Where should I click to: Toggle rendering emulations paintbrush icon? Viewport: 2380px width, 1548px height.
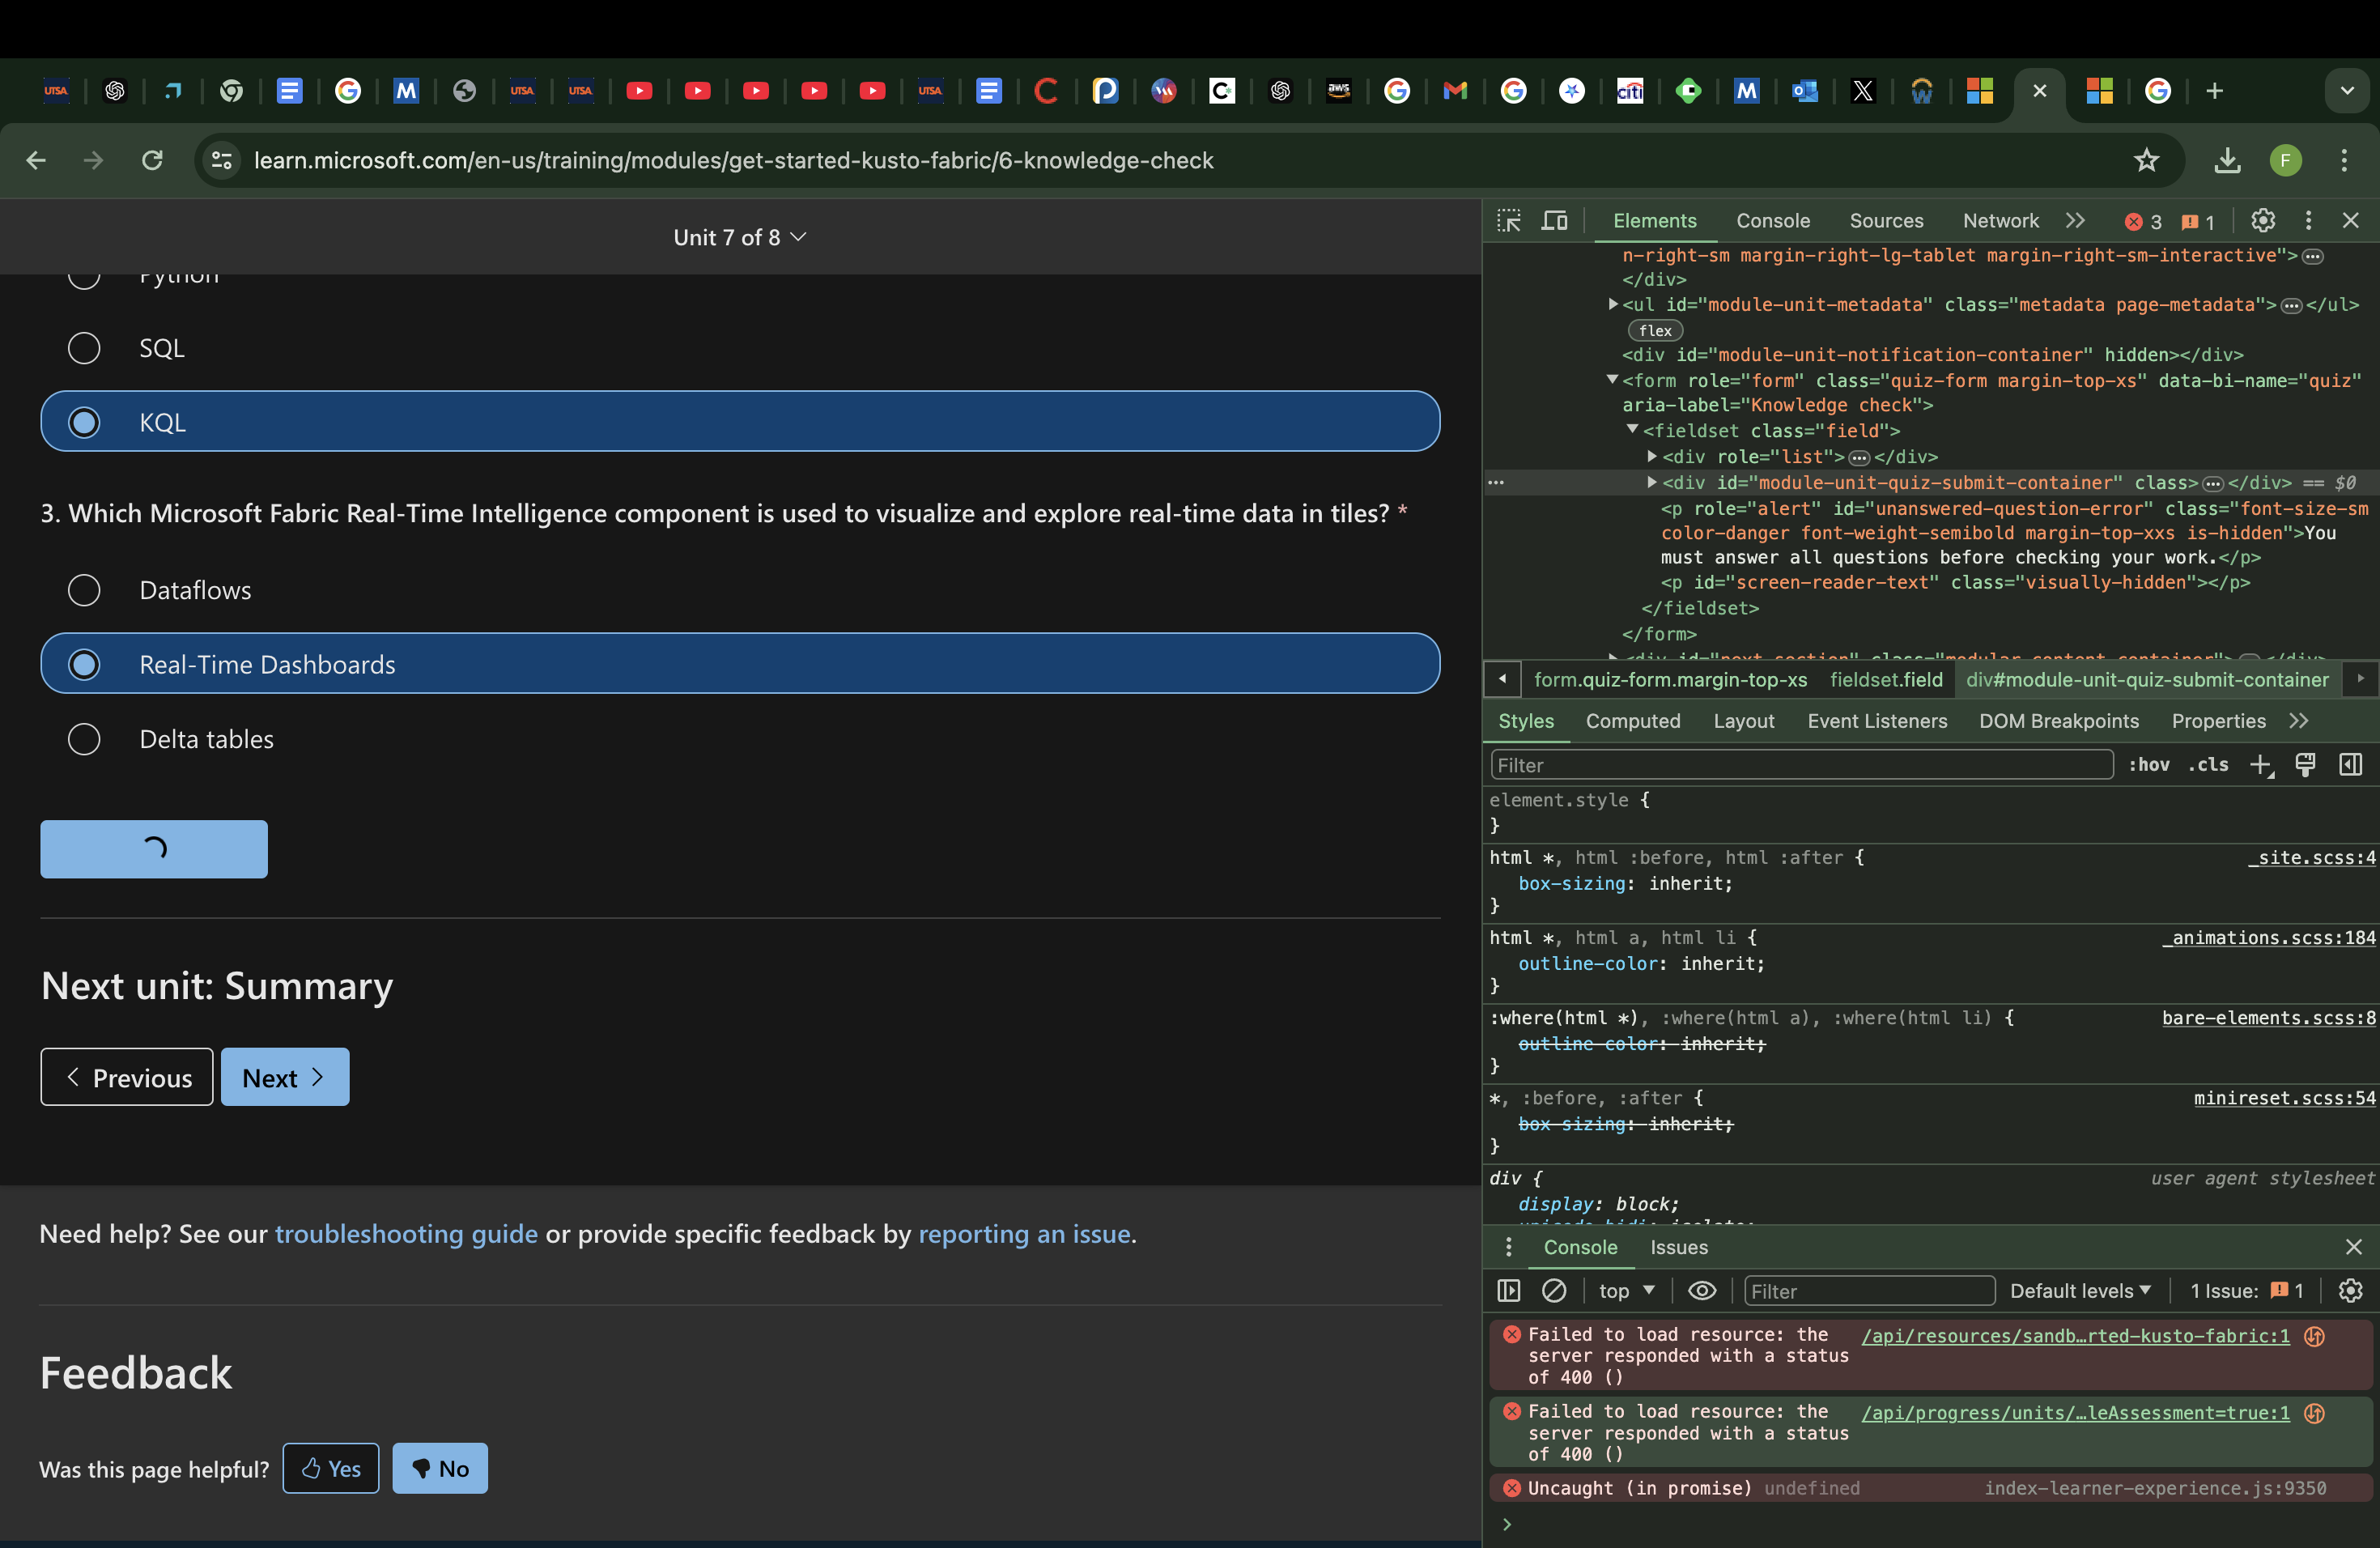coord(2305,765)
